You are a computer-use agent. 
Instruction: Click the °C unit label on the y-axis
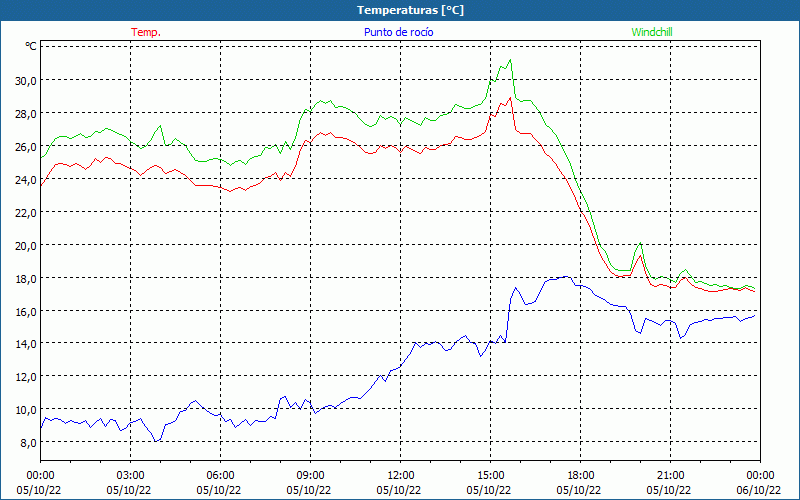coord(31,46)
